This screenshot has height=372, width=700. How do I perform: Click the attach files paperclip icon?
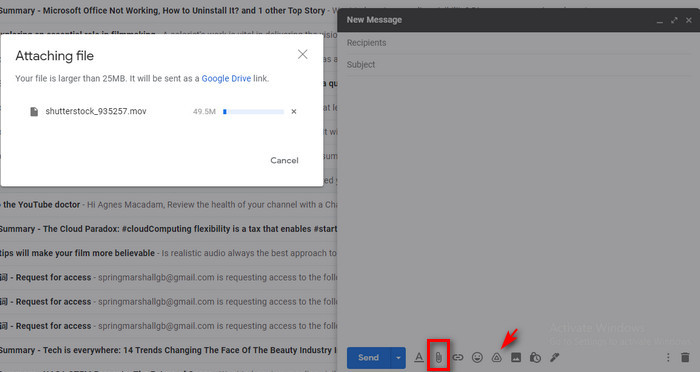coord(438,357)
